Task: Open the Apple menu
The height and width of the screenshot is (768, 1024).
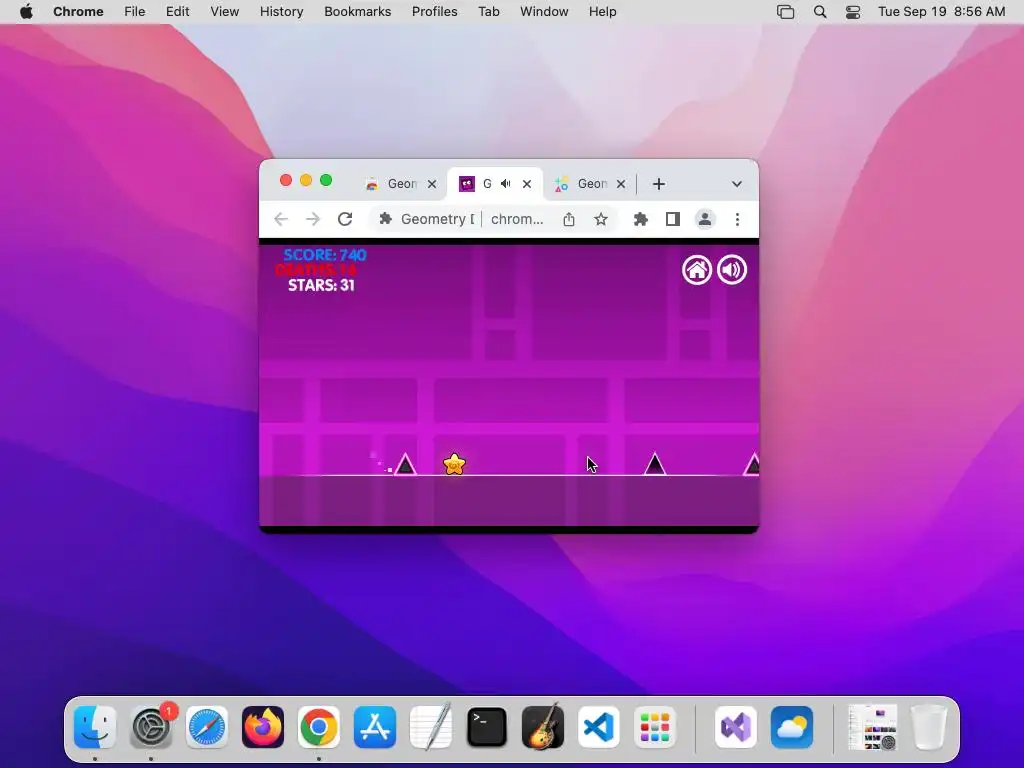Action: coord(26,12)
